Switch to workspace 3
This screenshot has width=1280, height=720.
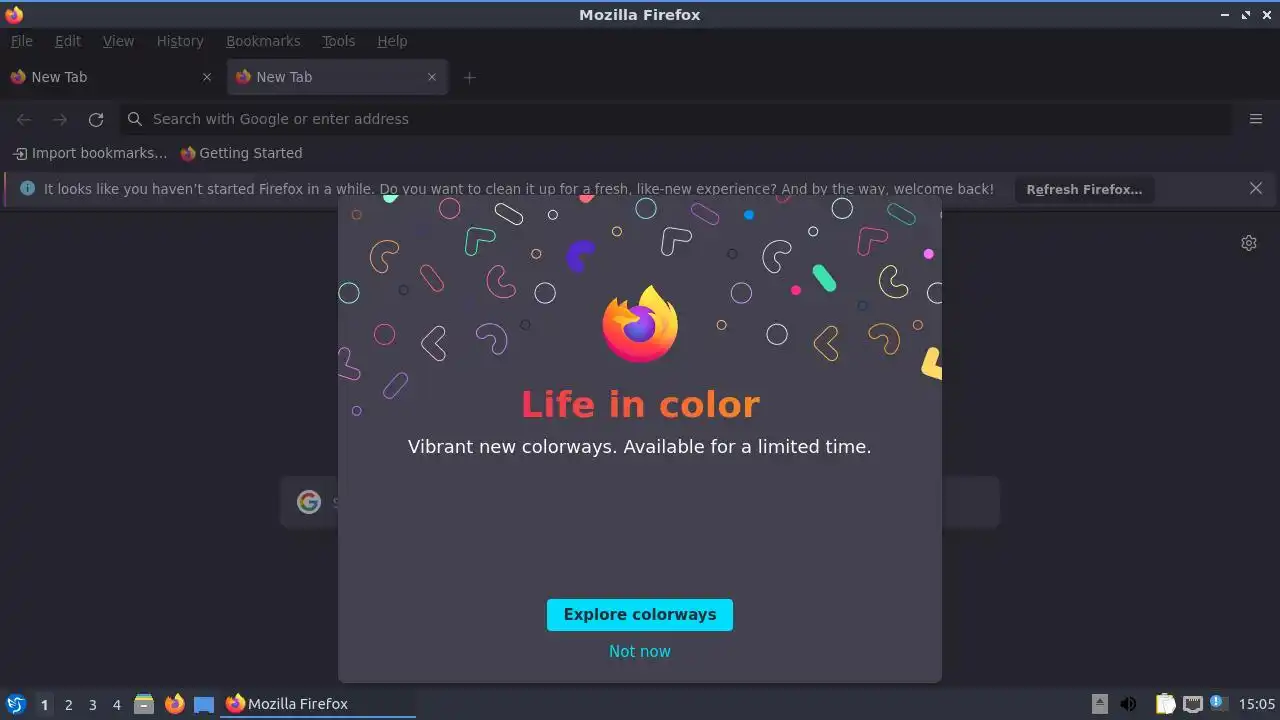pyautogui.click(x=92, y=704)
